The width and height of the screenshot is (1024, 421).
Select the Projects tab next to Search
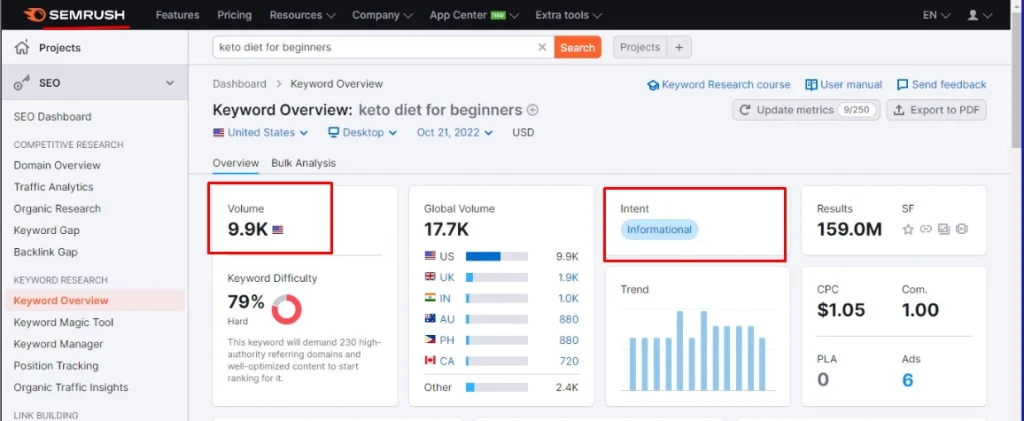click(x=640, y=47)
